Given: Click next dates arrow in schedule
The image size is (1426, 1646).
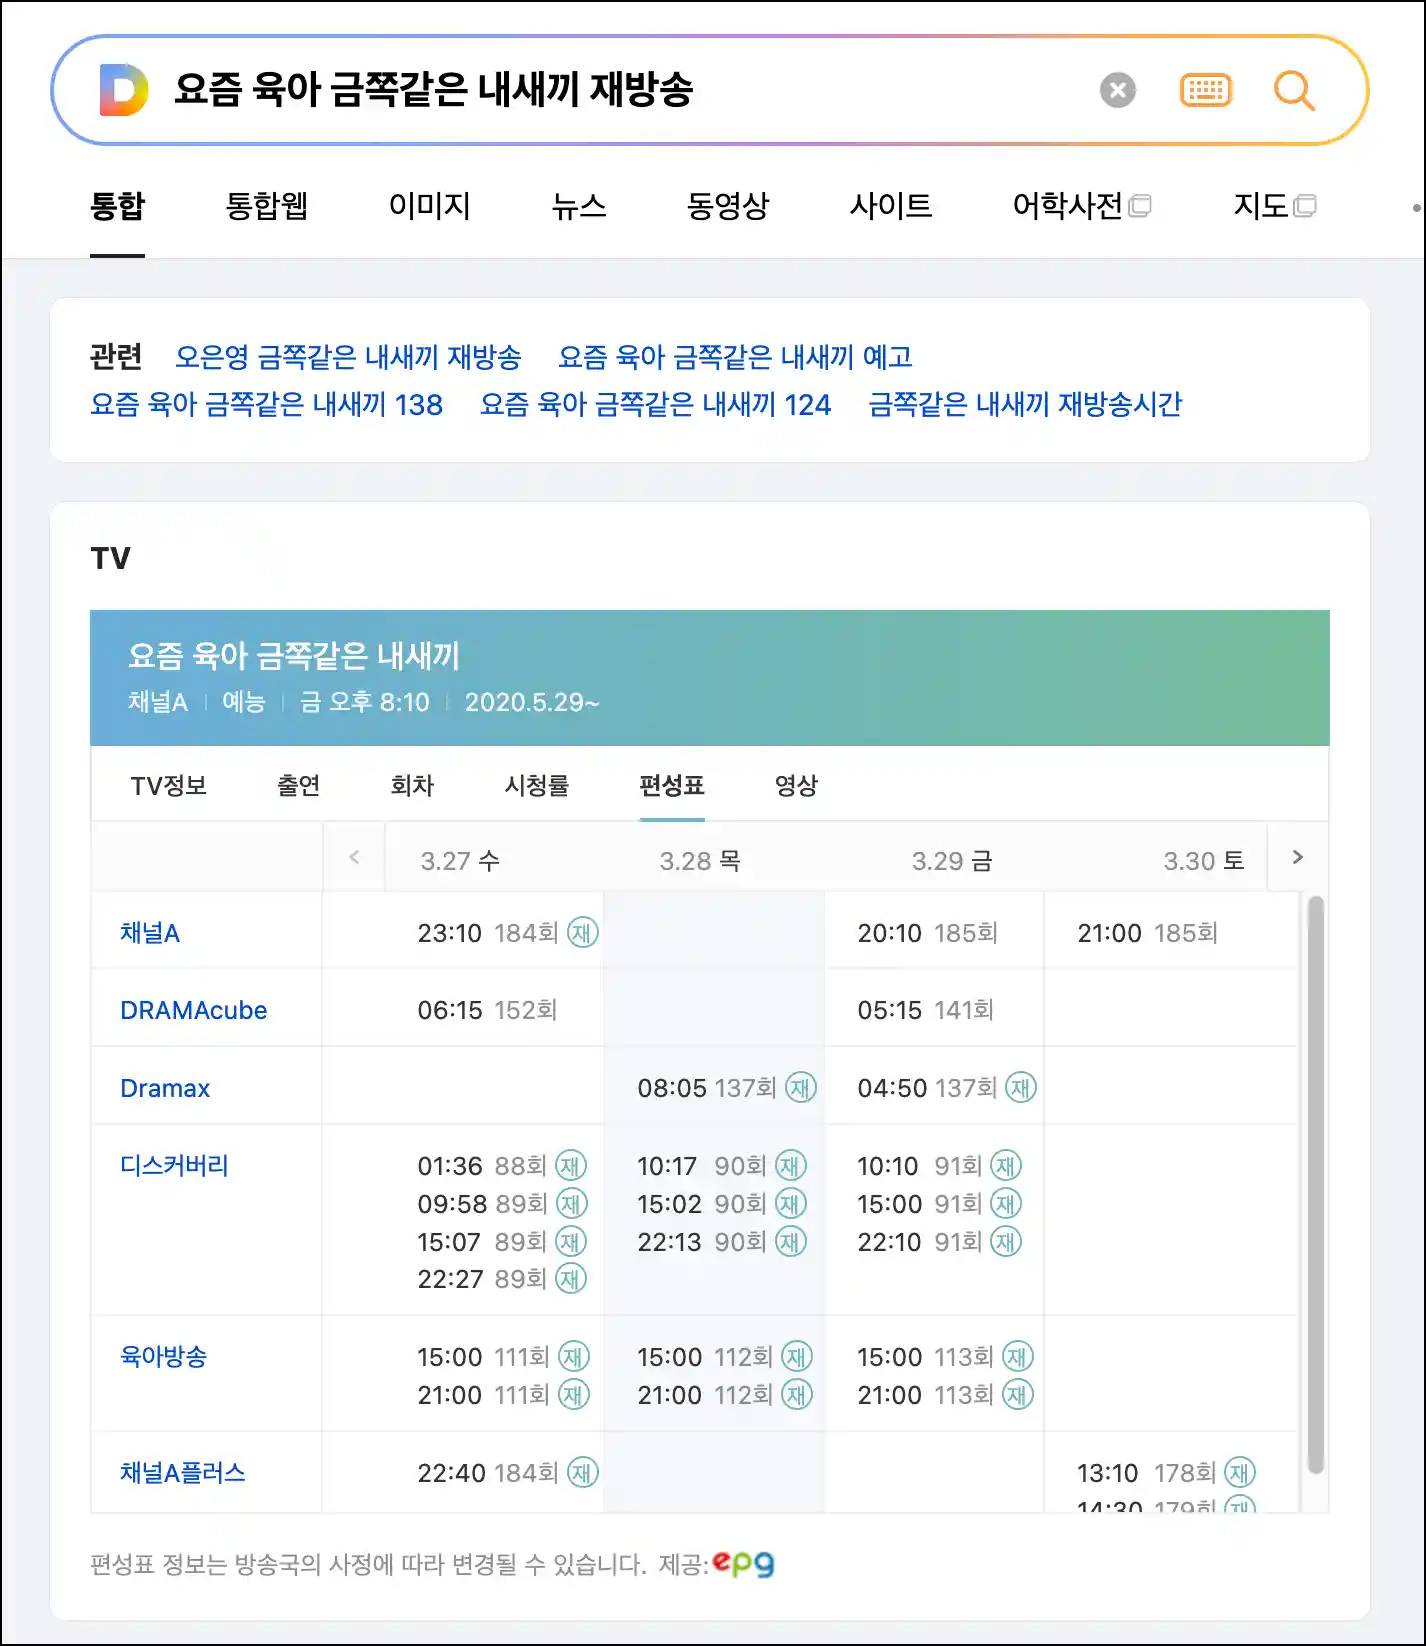Looking at the screenshot, I should pyautogui.click(x=1297, y=857).
